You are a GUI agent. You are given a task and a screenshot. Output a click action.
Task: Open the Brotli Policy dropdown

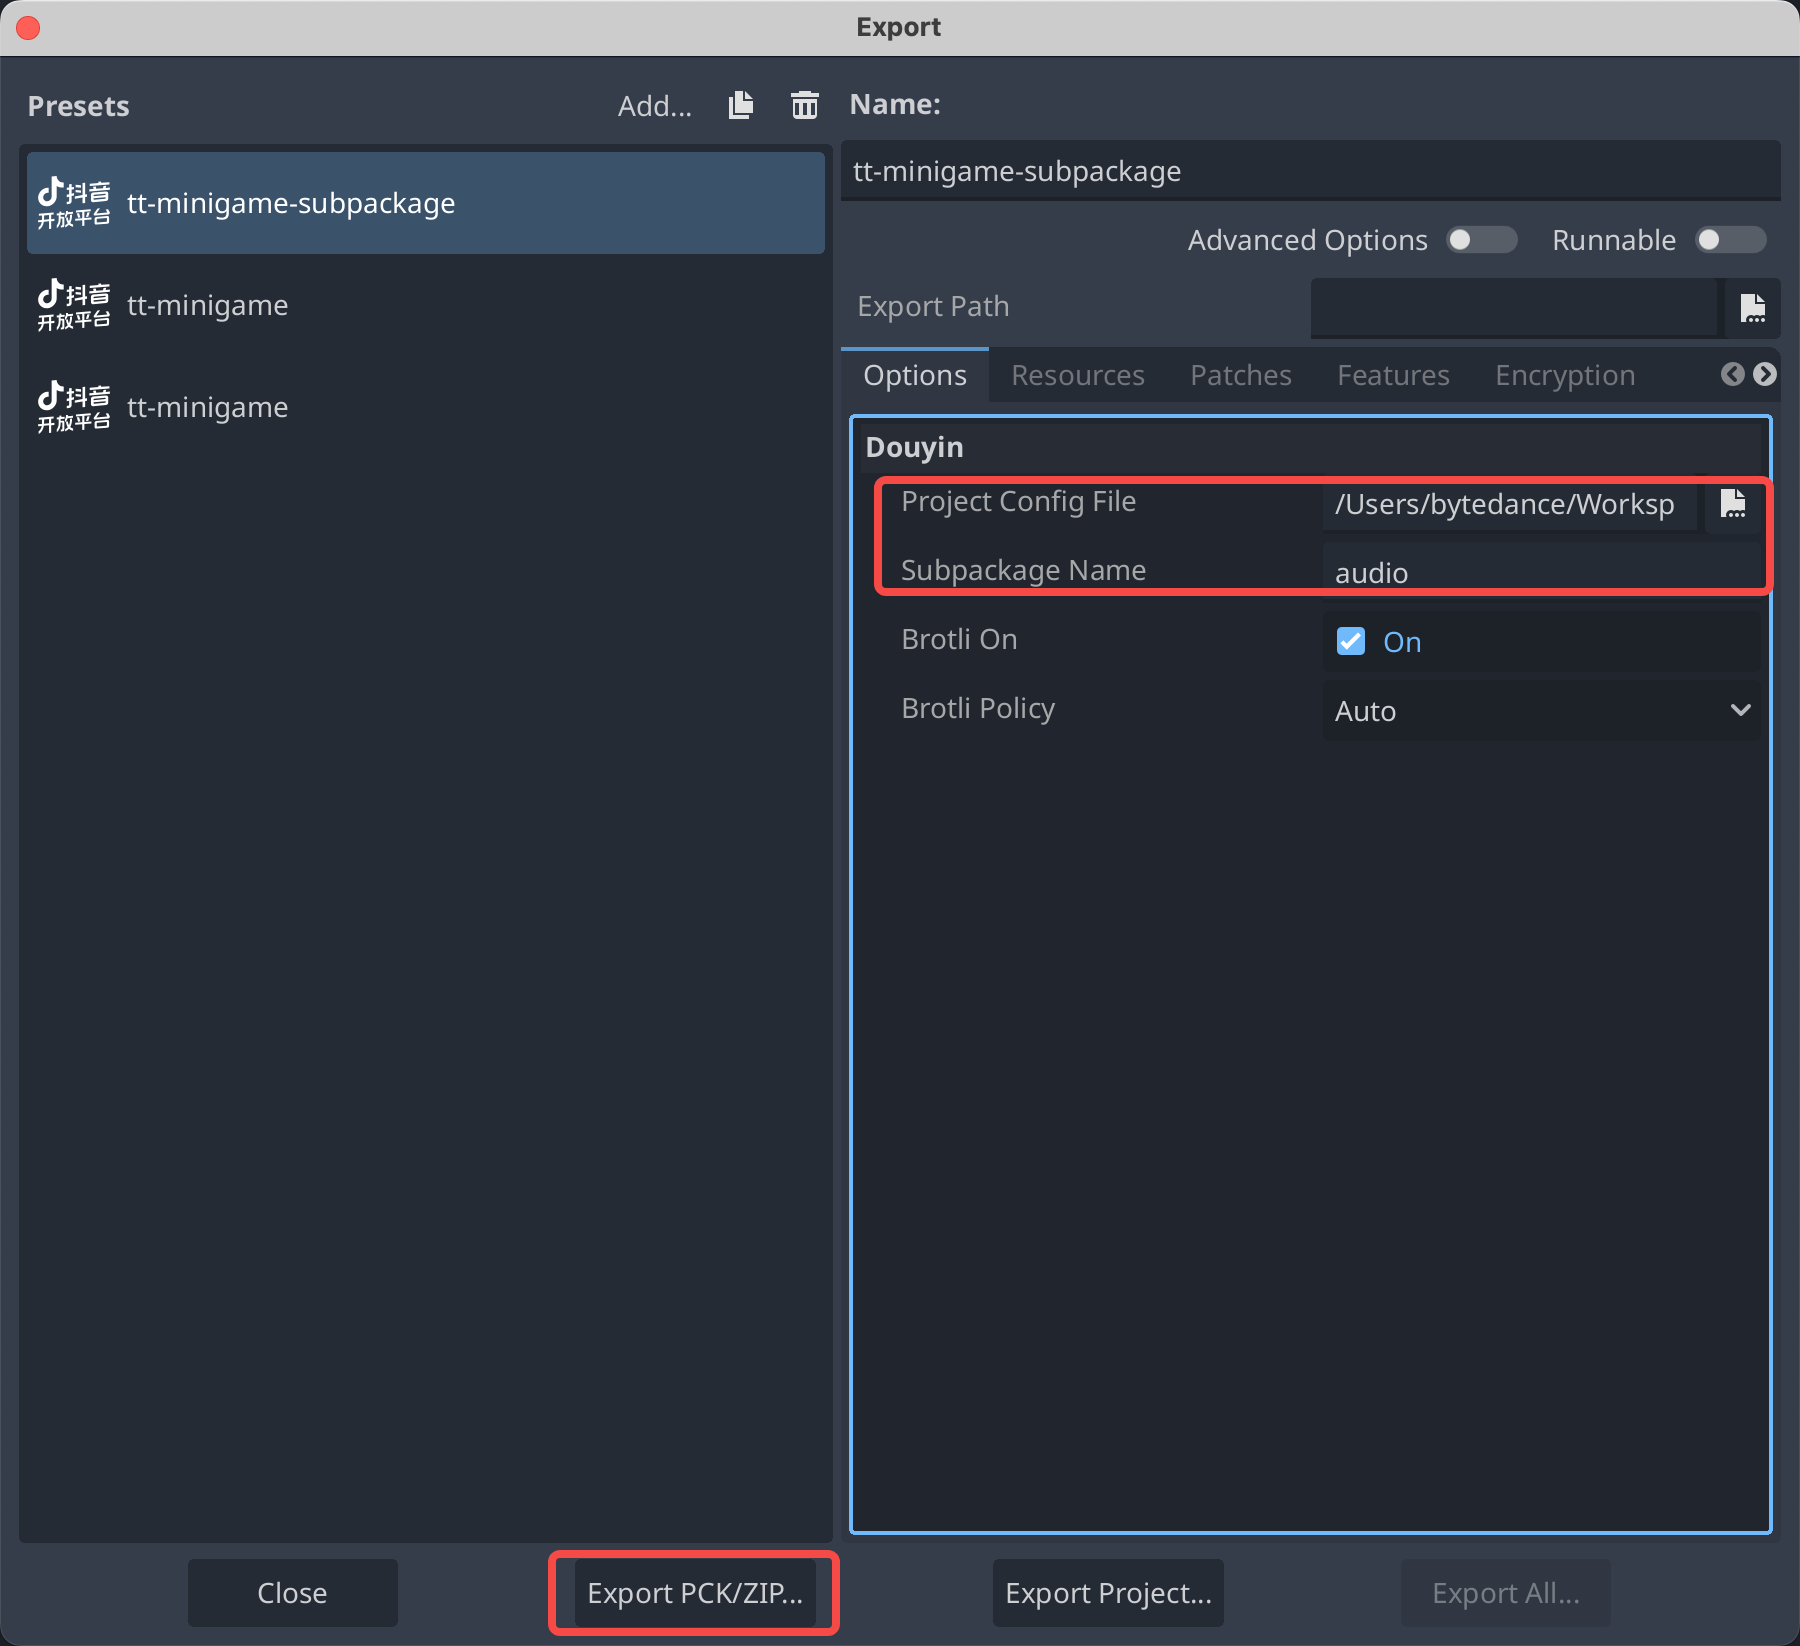pyautogui.click(x=1540, y=711)
